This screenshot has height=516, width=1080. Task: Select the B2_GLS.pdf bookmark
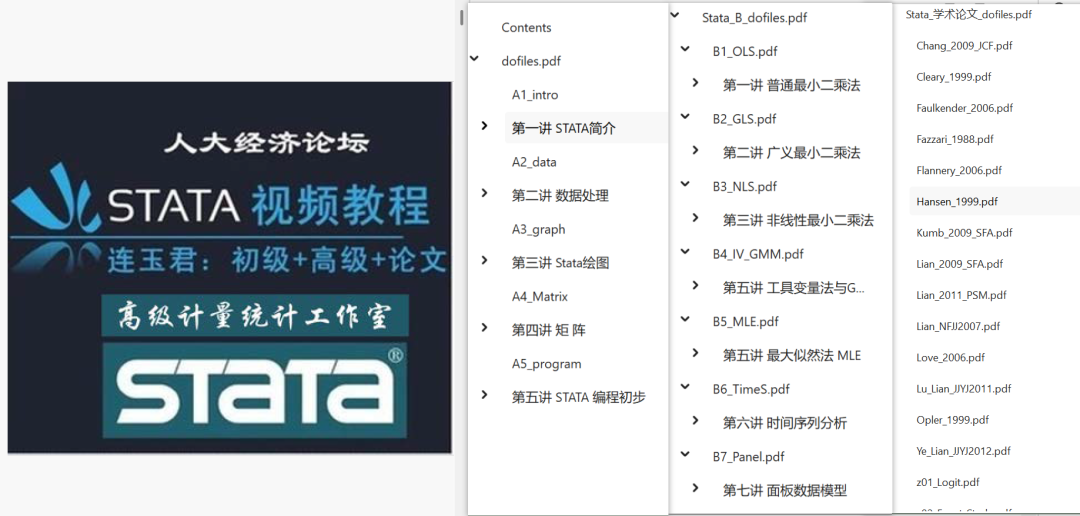(744, 119)
